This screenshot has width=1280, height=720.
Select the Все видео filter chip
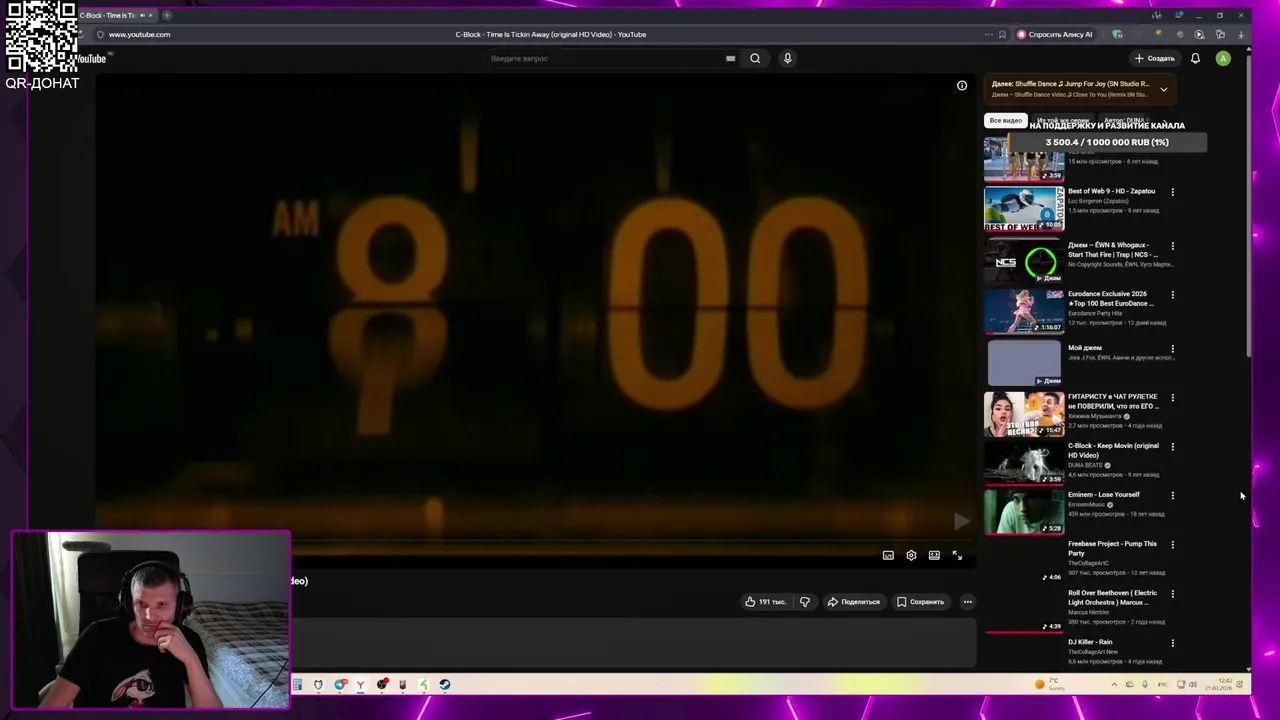(1005, 120)
